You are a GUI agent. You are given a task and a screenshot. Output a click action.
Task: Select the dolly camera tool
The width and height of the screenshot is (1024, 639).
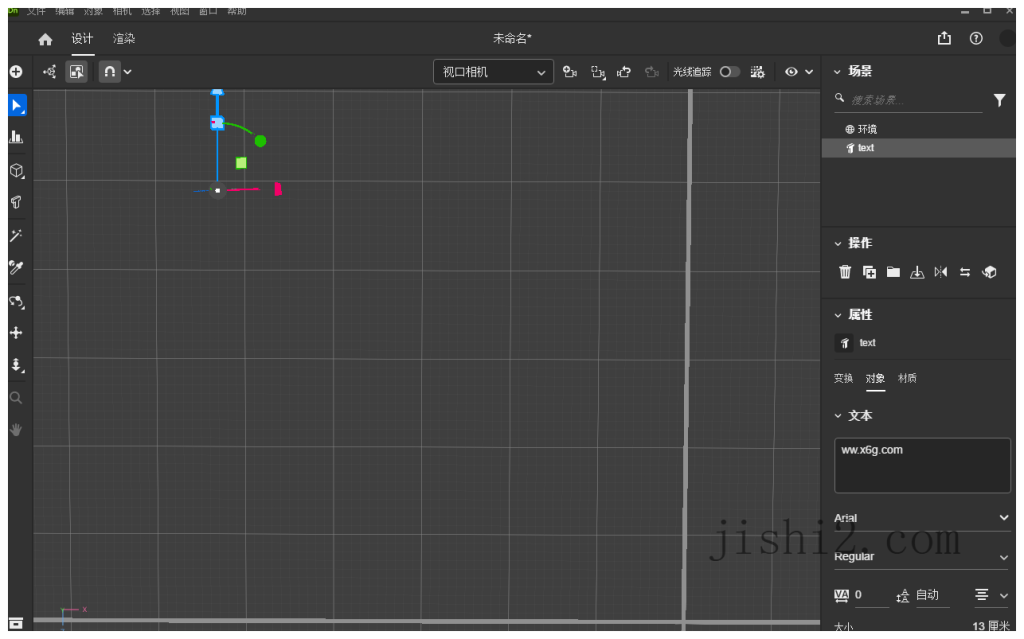[17, 365]
